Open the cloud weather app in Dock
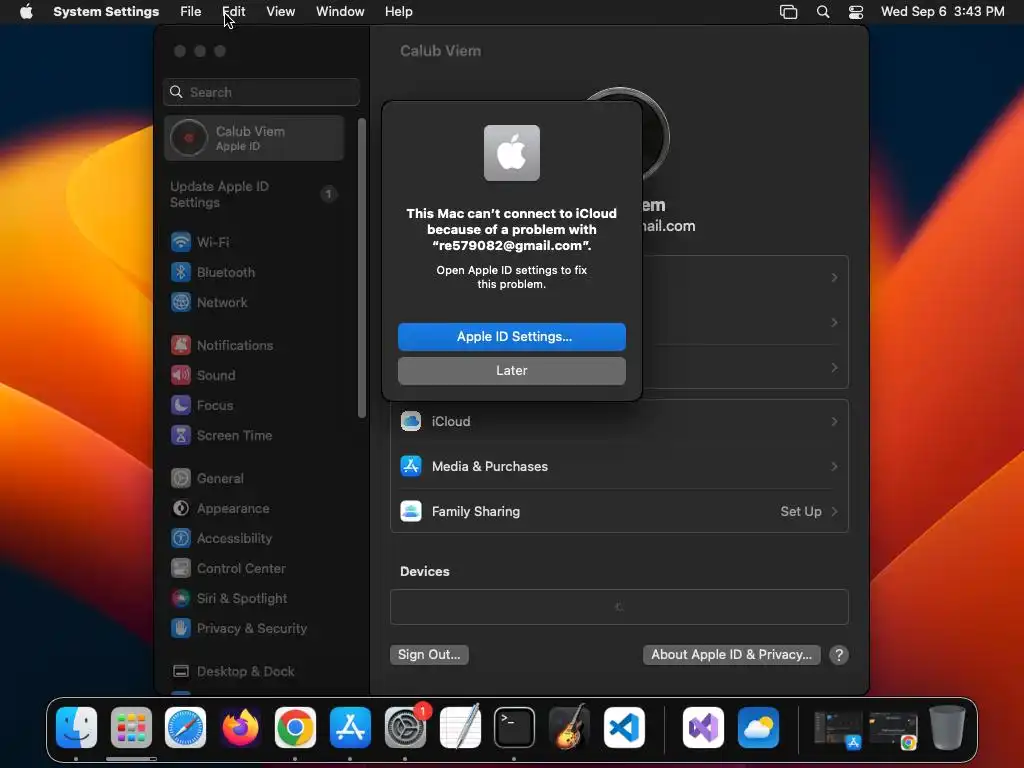 tap(758, 727)
